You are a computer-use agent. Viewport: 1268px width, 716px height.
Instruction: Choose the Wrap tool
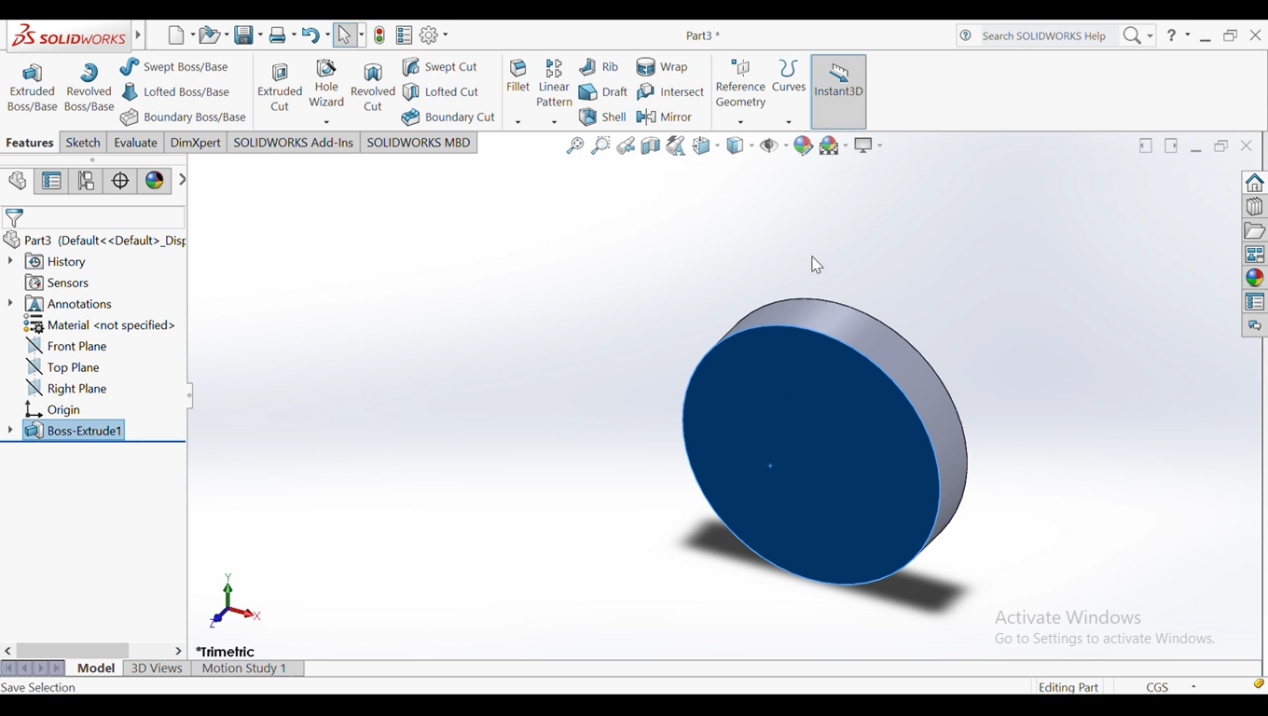(663, 67)
